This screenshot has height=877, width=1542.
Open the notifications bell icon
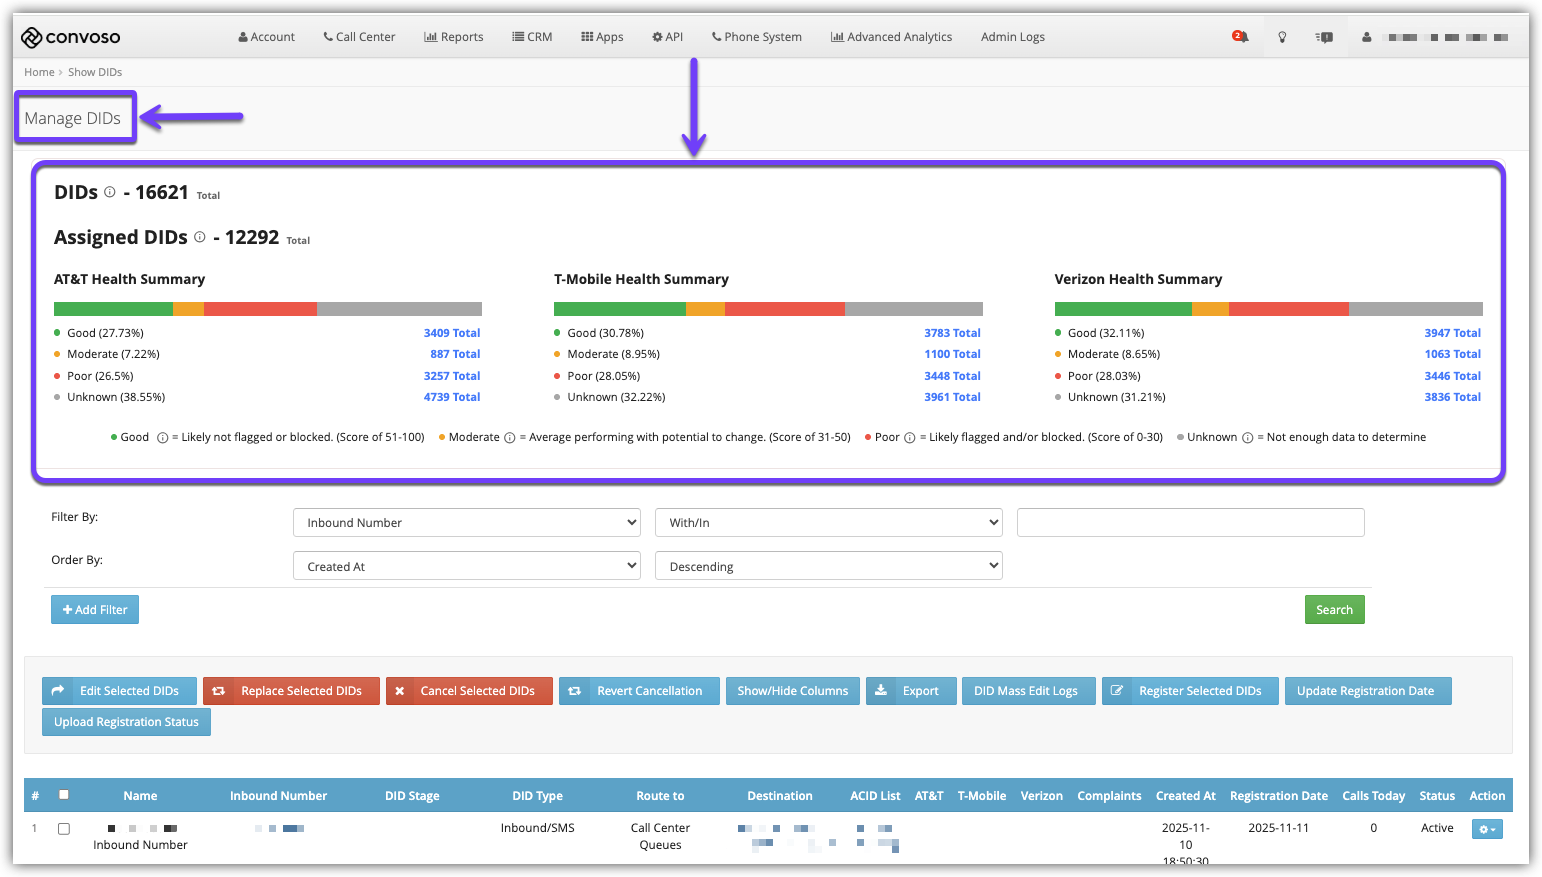[1240, 37]
